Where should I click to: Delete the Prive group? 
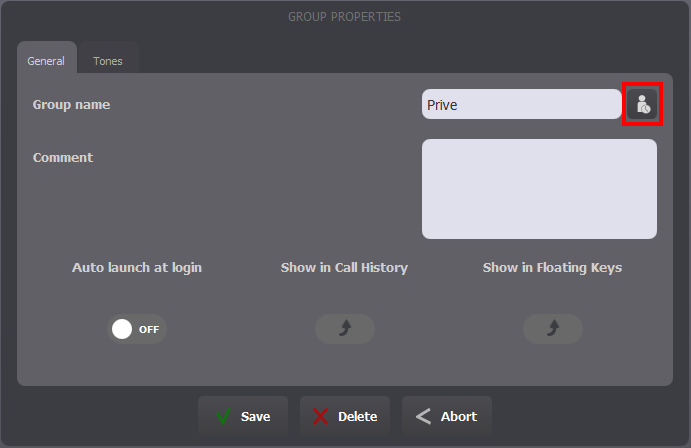[x=345, y=416]
